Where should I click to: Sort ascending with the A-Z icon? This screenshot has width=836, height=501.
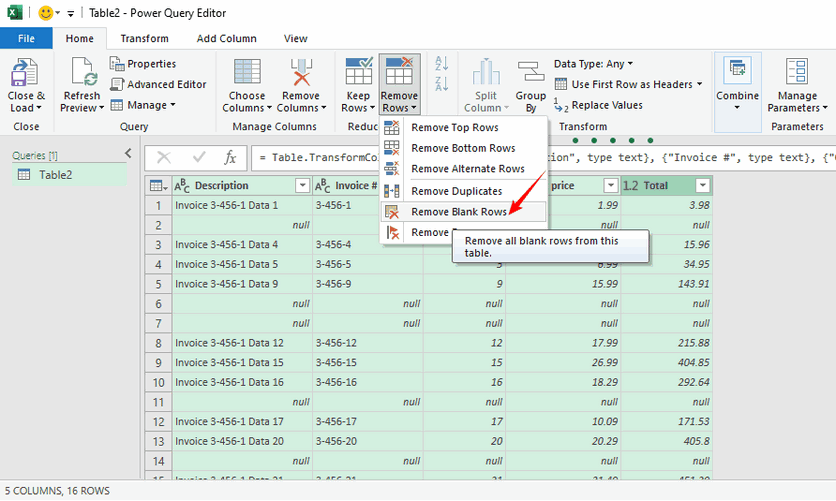(441, 63)
